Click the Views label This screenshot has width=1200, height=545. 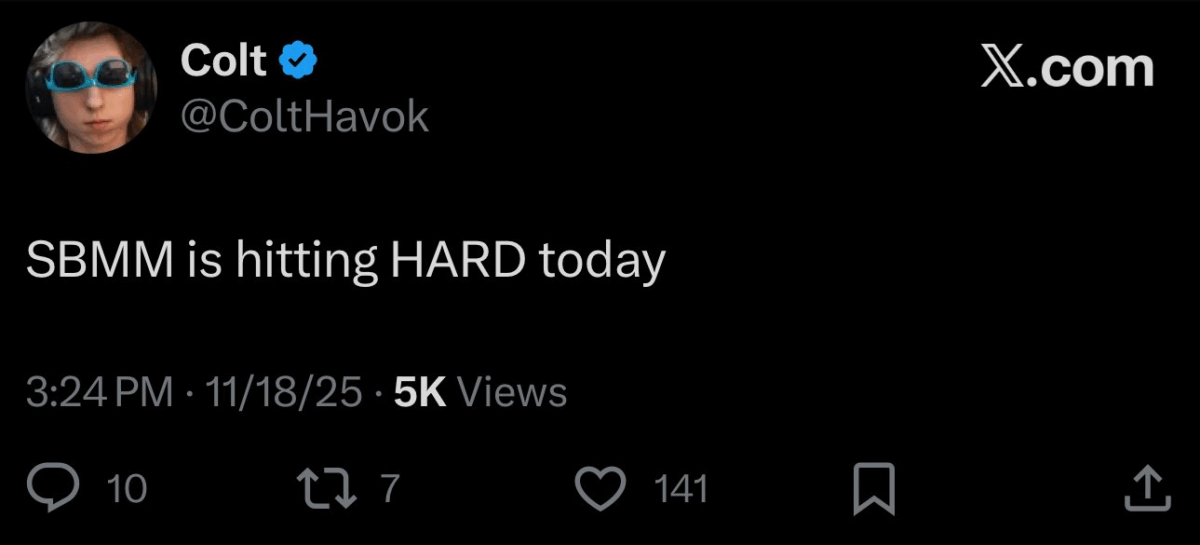[x=511, y=393]
